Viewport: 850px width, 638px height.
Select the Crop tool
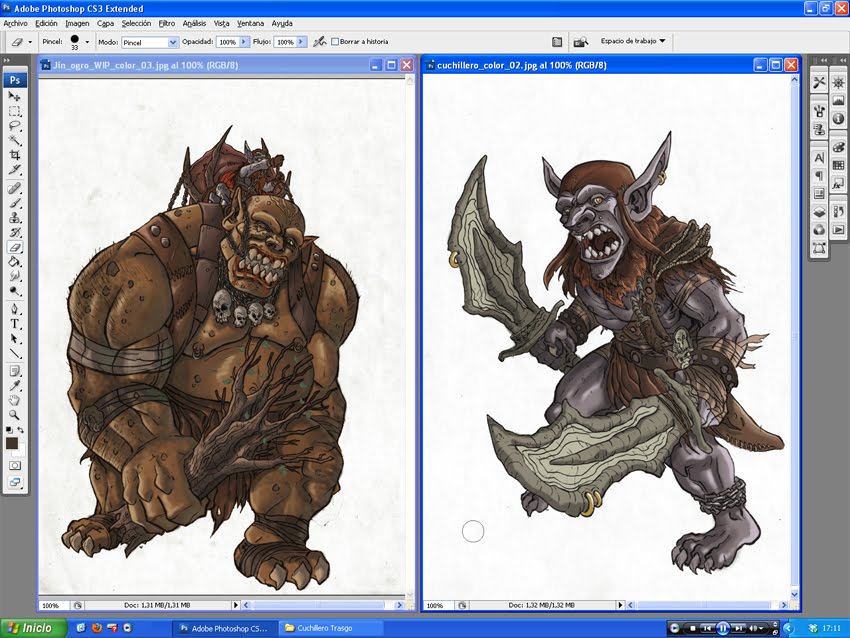pyautogui.click(x=15, y=155)
